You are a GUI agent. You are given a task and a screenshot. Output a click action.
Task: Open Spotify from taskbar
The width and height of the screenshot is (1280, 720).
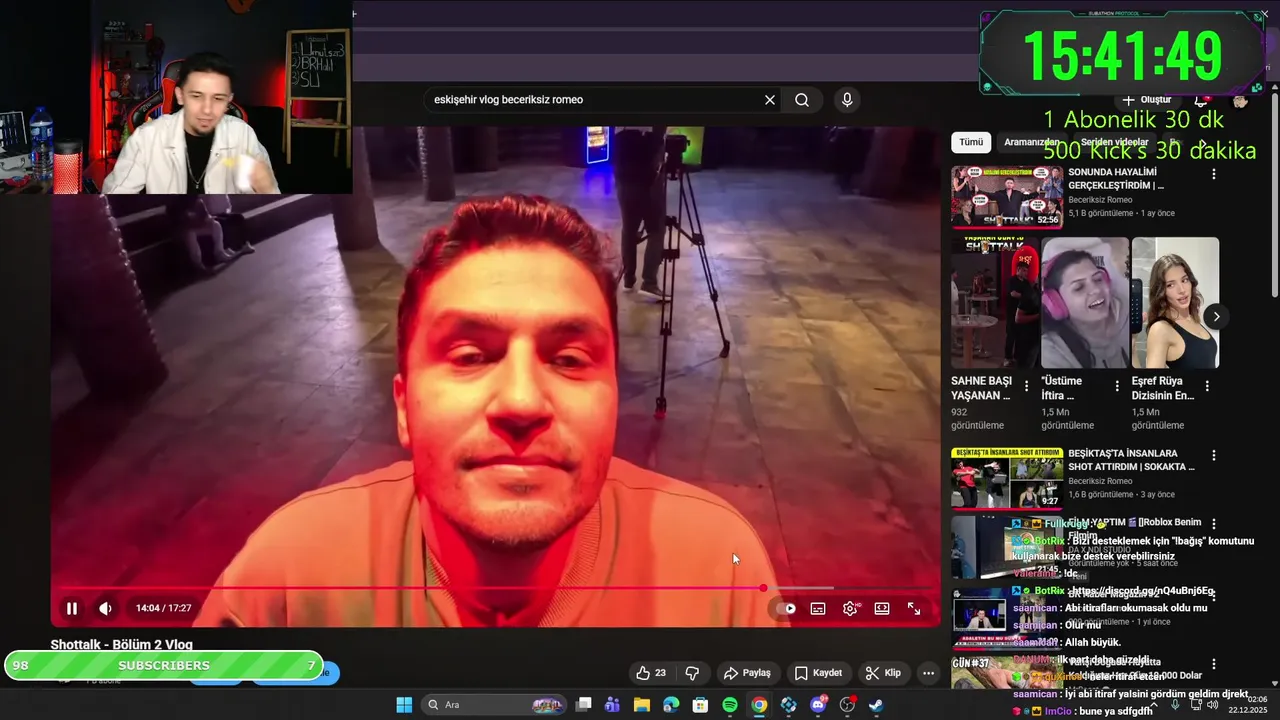730,705
